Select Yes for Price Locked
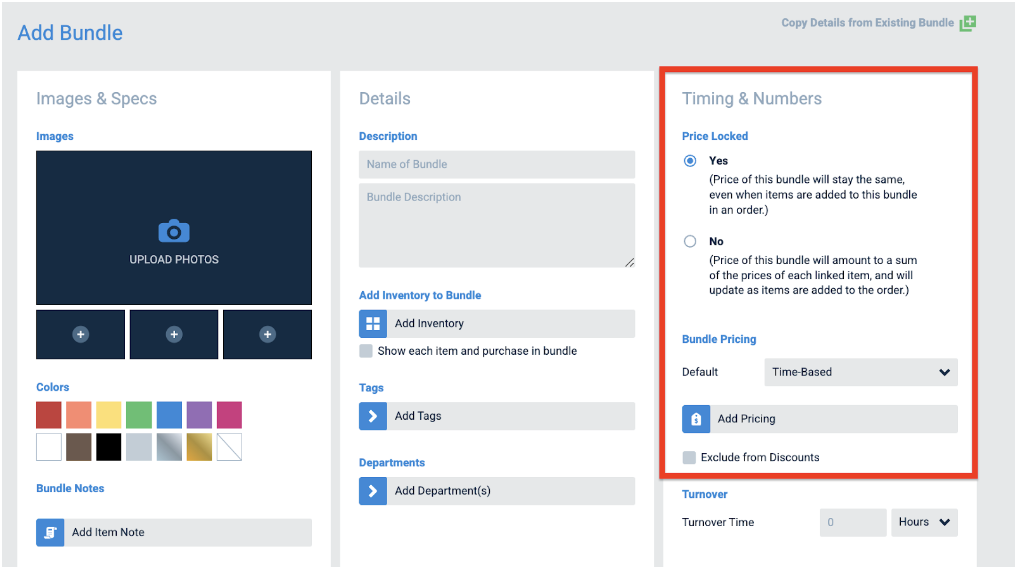Image resolution: width=1018 pixels, height=570 pixels. pos(690,161)
